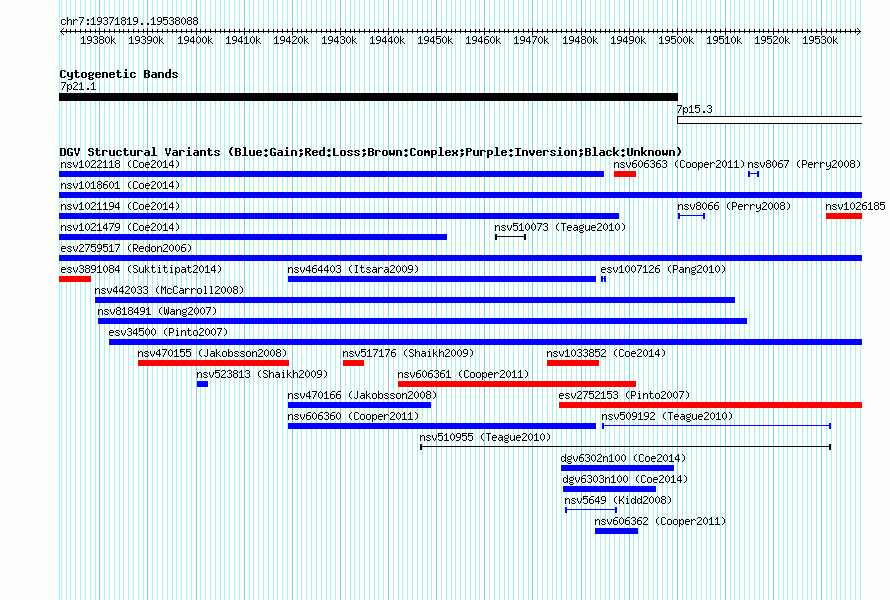The width and height of the screenshot is (890, 600).
Task: Select the nsv1018601 (Coe2014) blue gain bar
Action: tap(460, 195)
